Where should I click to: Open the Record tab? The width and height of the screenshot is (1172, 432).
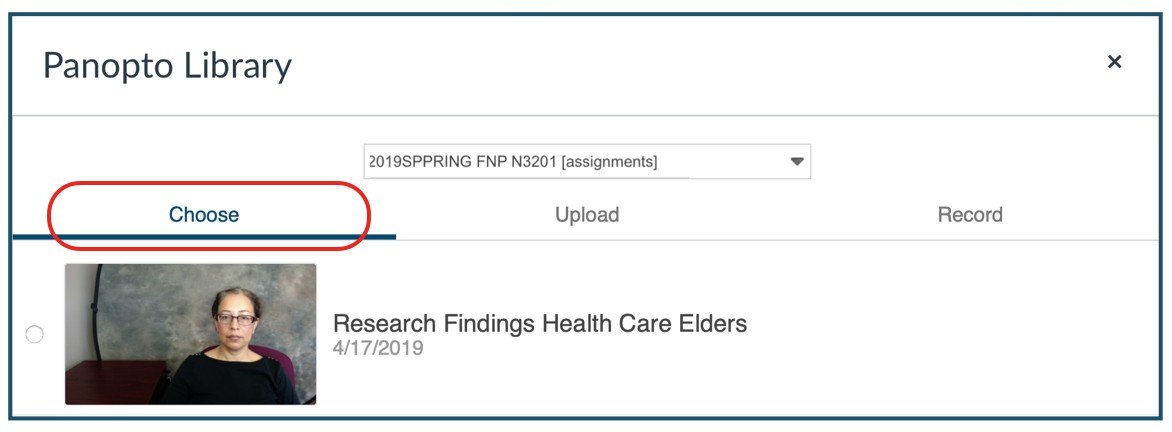coord(969,215)
